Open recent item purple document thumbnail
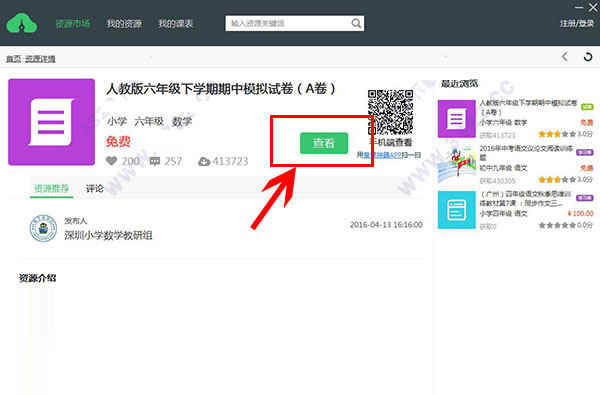The height and width of the screenshot is (395, 600). tap(457, 119)
